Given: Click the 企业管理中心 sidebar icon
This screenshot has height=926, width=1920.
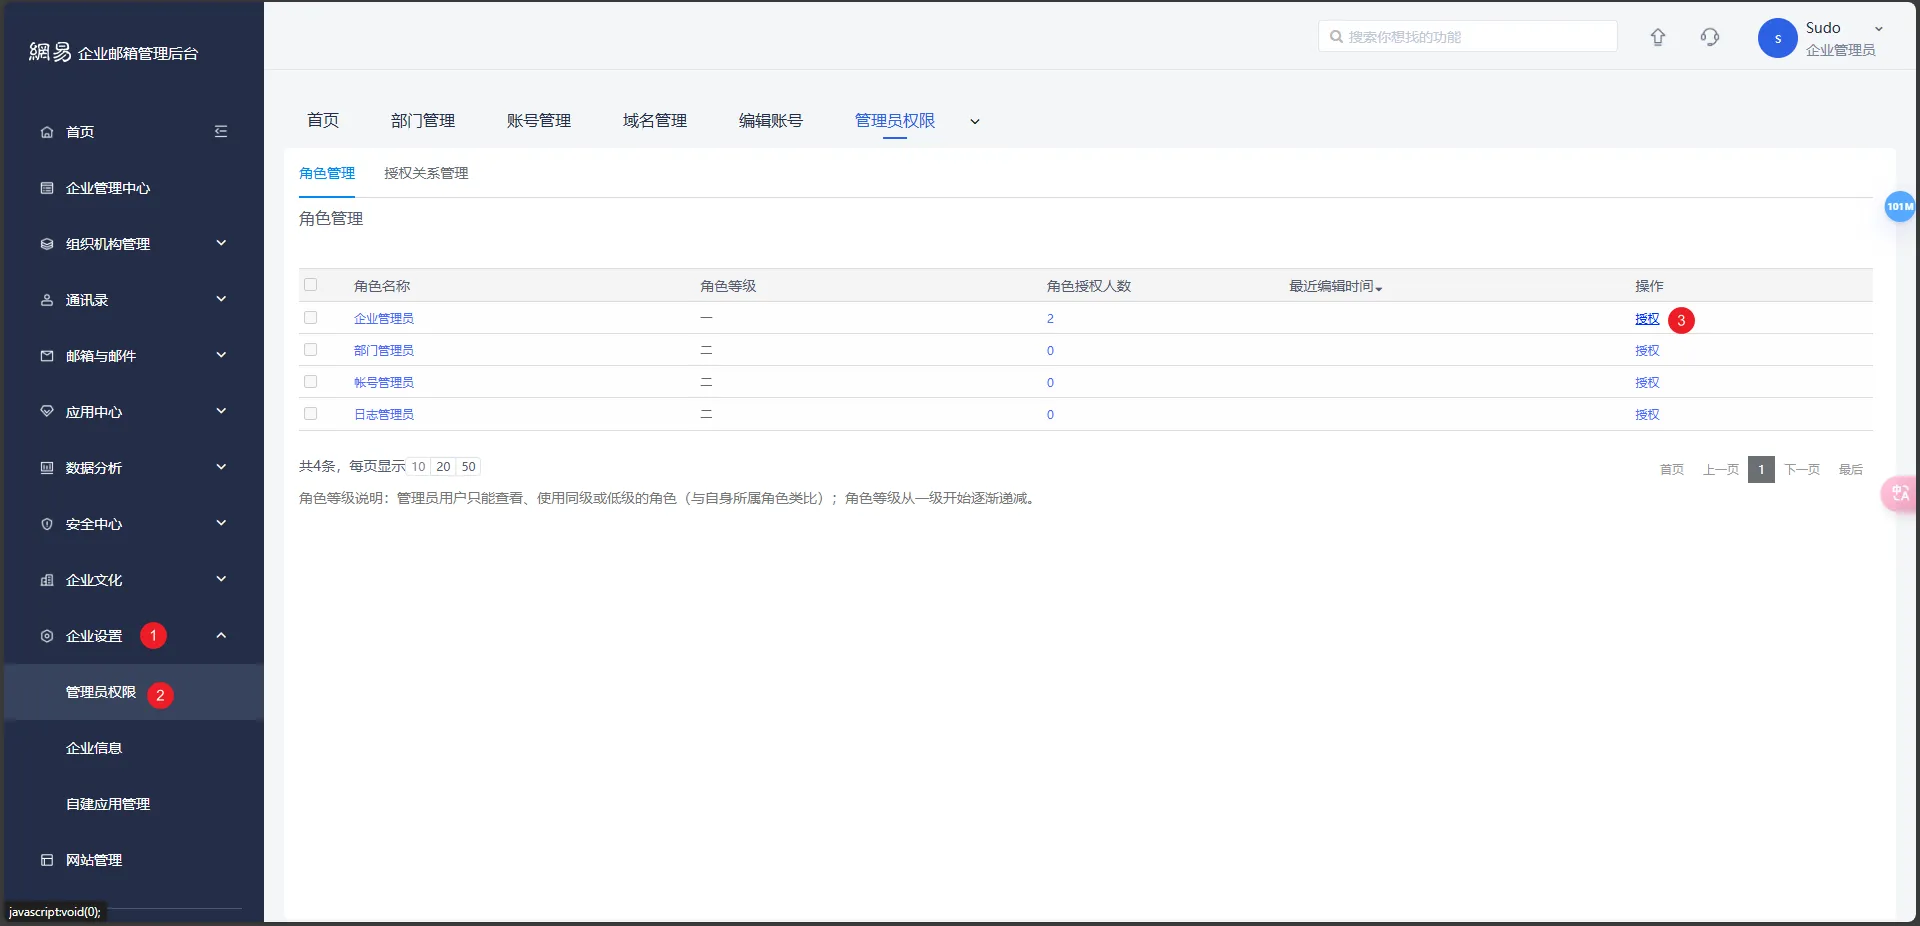Looking at the screenshot, I should (47, 188).
